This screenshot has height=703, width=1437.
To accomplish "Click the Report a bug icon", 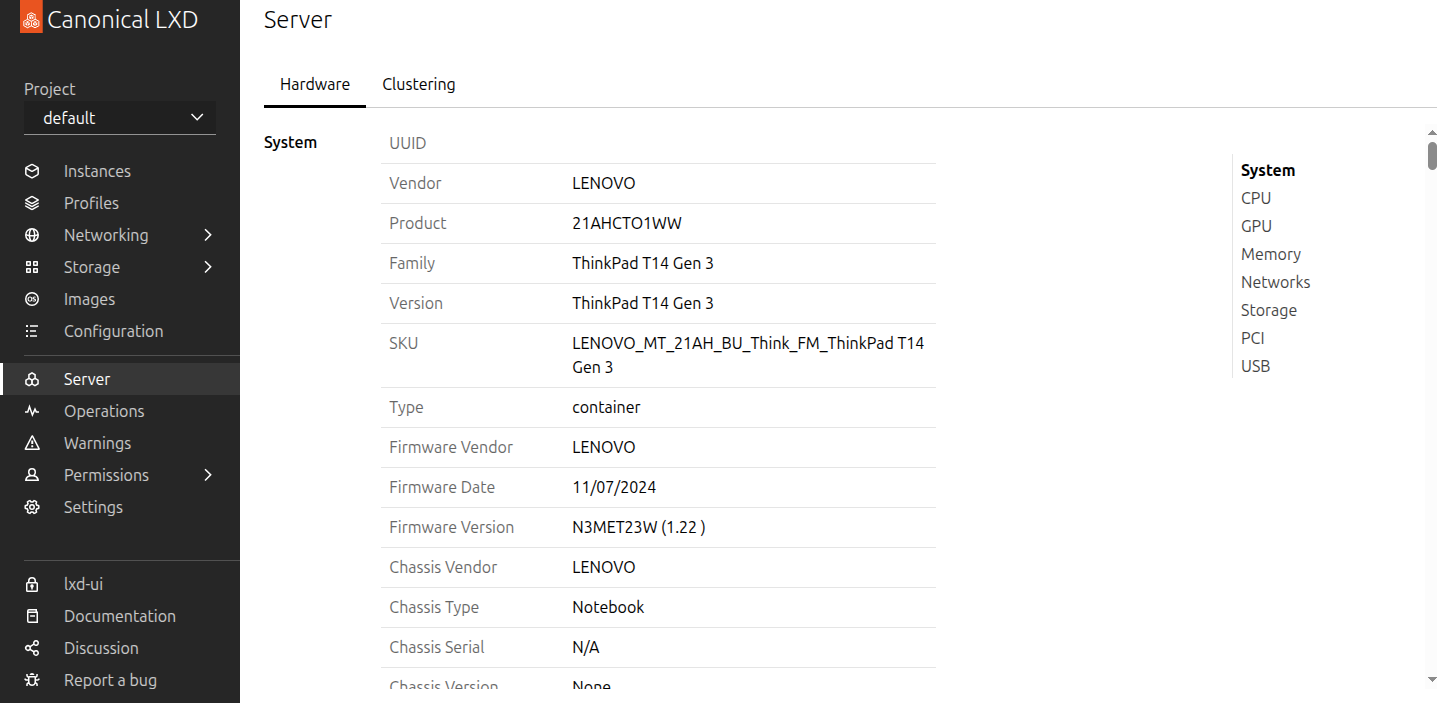I will [32, 680].
